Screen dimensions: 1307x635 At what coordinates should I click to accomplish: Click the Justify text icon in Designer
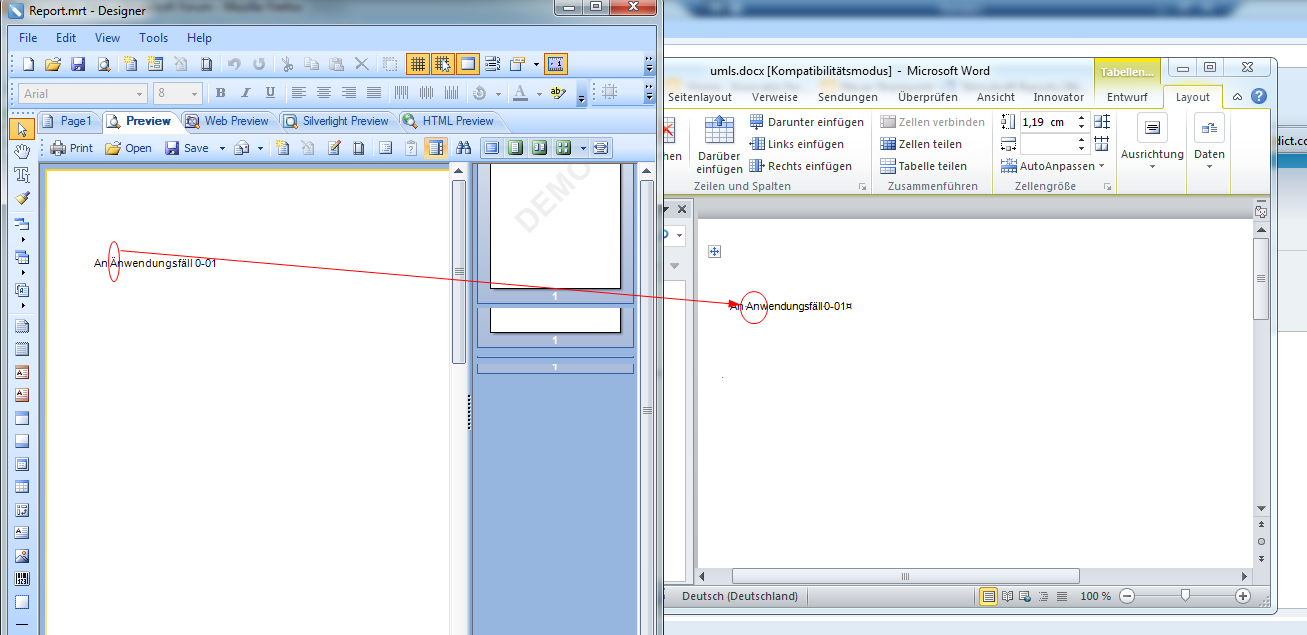[x=374, y=93]
